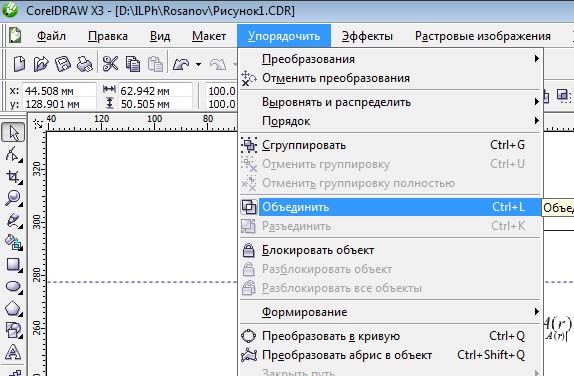574x376 pixels.
Task: Choose Блокировать объект
Action: 390,250
